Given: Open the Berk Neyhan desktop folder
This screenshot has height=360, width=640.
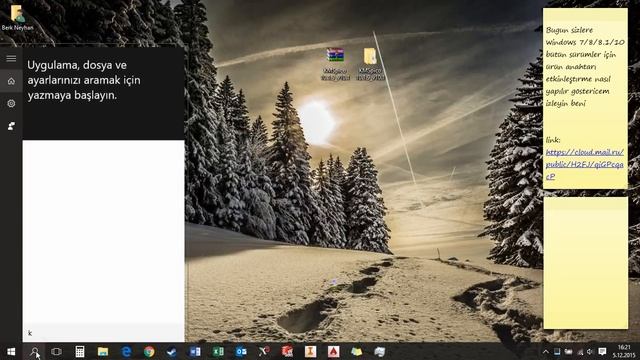Looking at the screenshot, I should [17, 17].
